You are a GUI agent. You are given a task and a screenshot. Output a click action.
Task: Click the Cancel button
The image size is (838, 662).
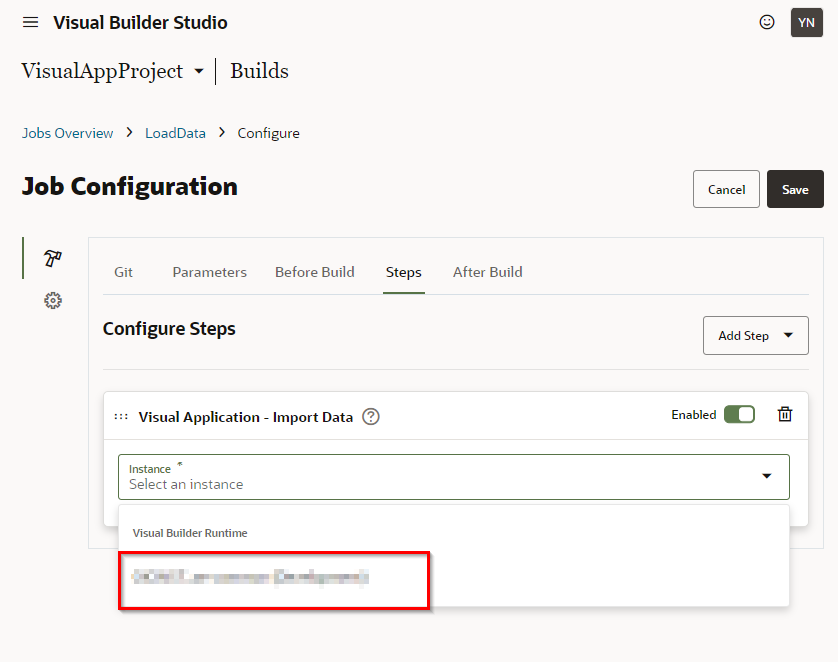pyautogui.click(x=726, y=189)
